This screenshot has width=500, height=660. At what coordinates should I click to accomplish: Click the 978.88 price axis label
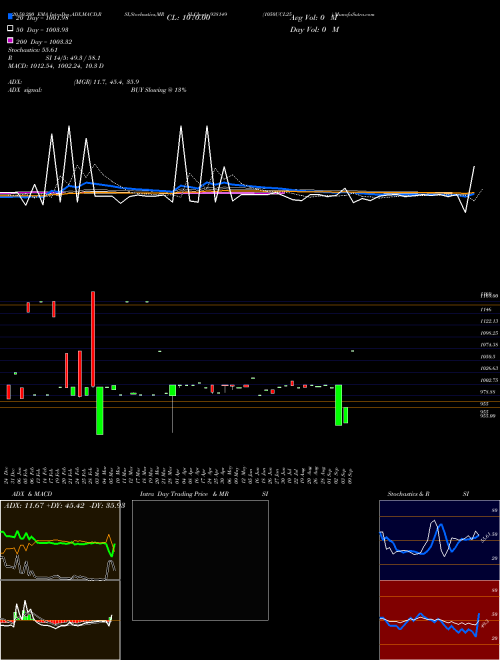tap(488, 391)
